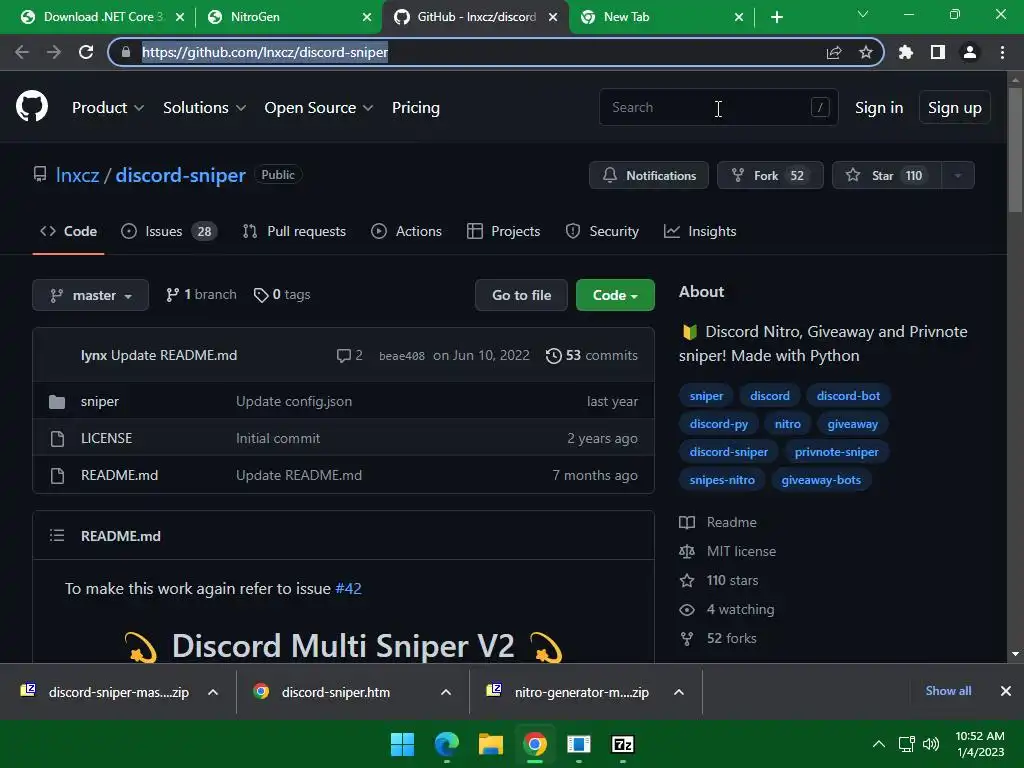Open the green Code dropdown button
This screenshot has width=1024, height=768.
(615, 295)
